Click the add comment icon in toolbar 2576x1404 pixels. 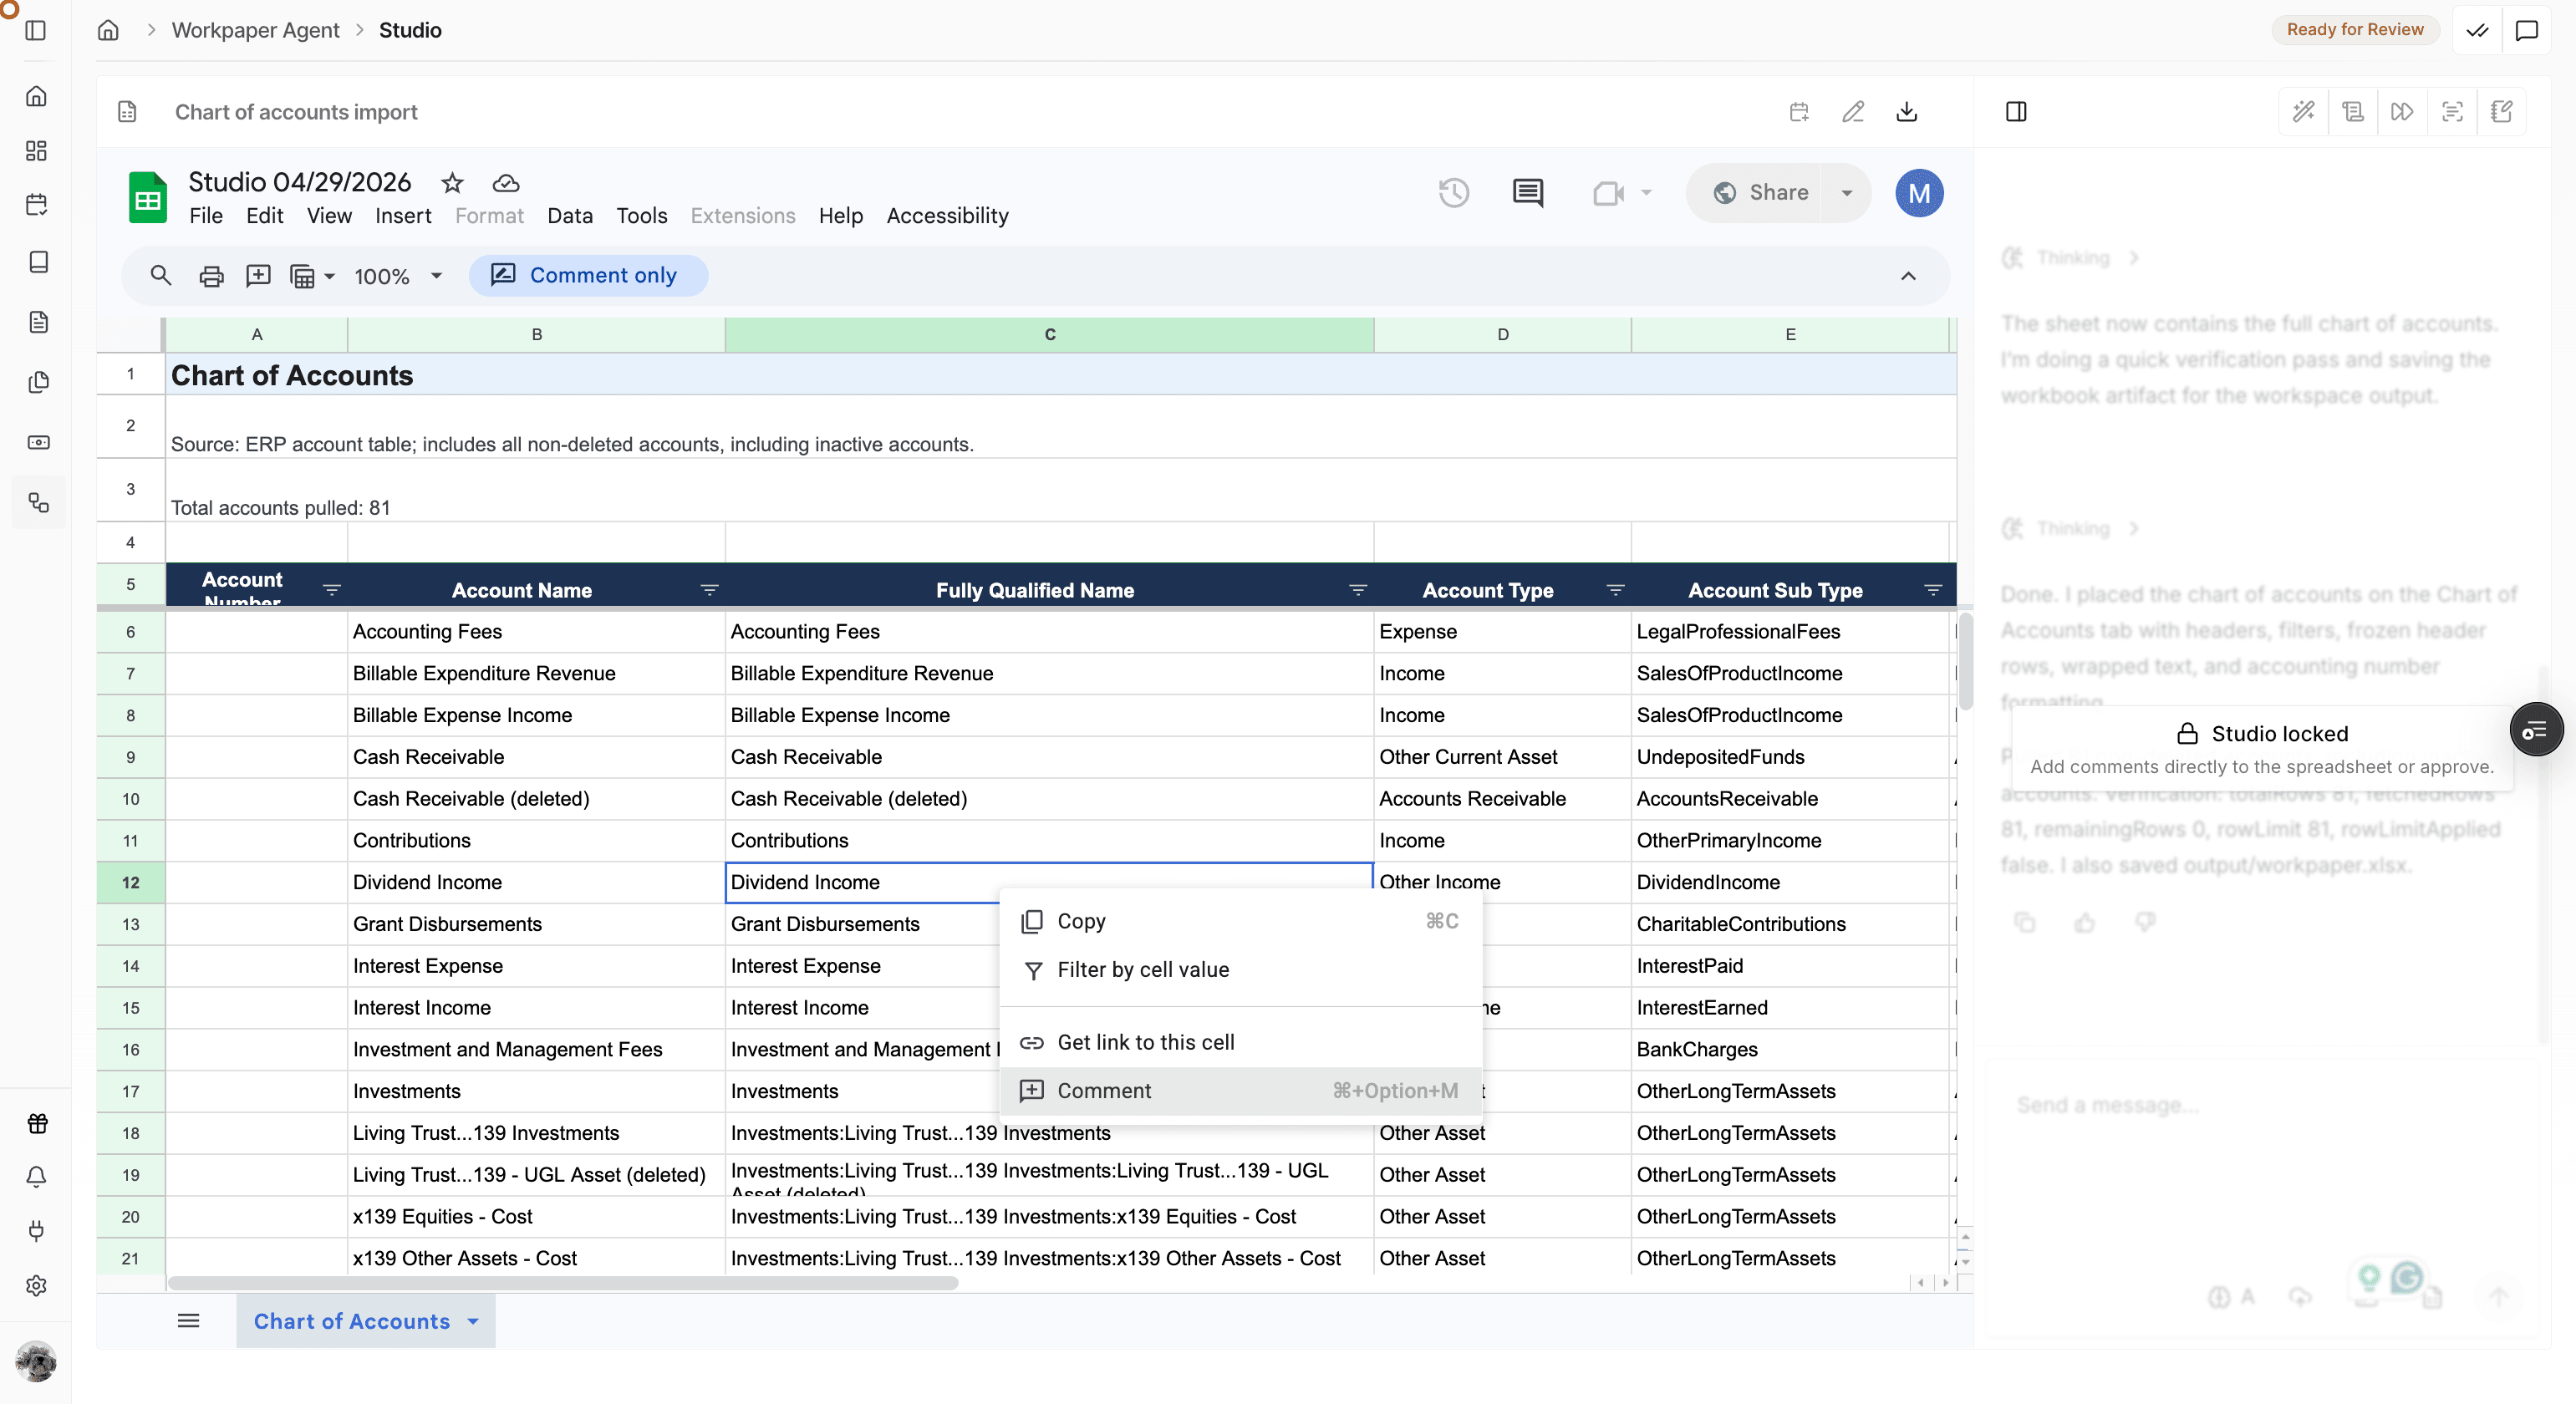[x=258, y=275]
